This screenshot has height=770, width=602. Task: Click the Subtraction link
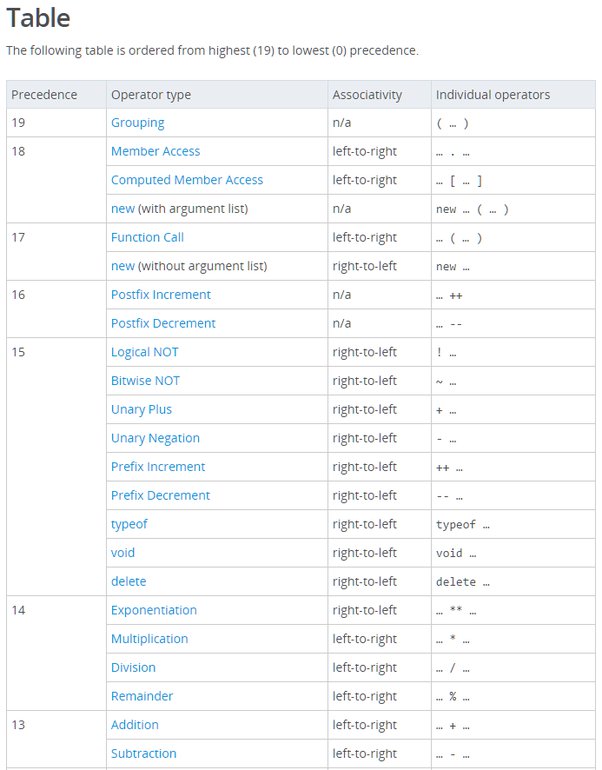(143, 753)
